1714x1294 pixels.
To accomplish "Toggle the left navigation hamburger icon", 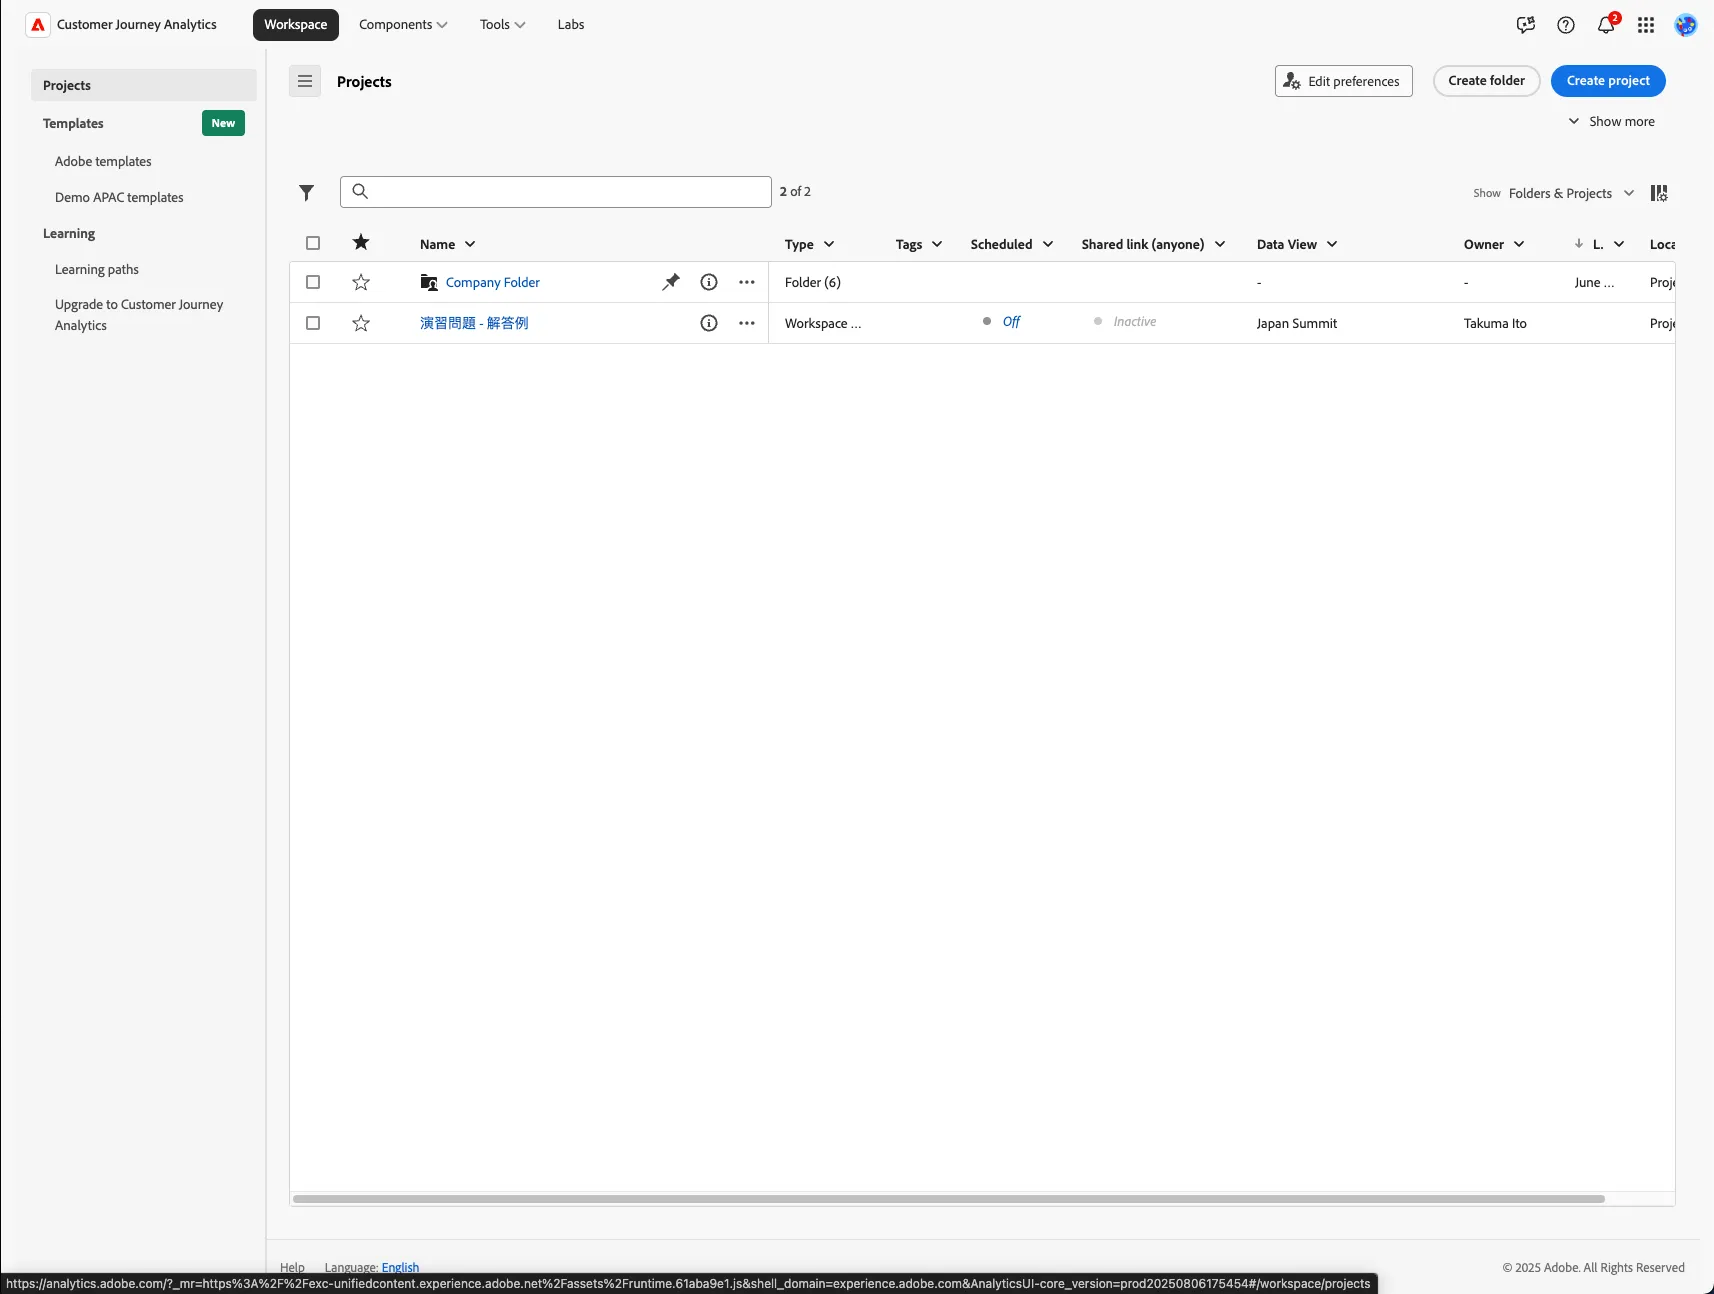I will click(305, 81).
